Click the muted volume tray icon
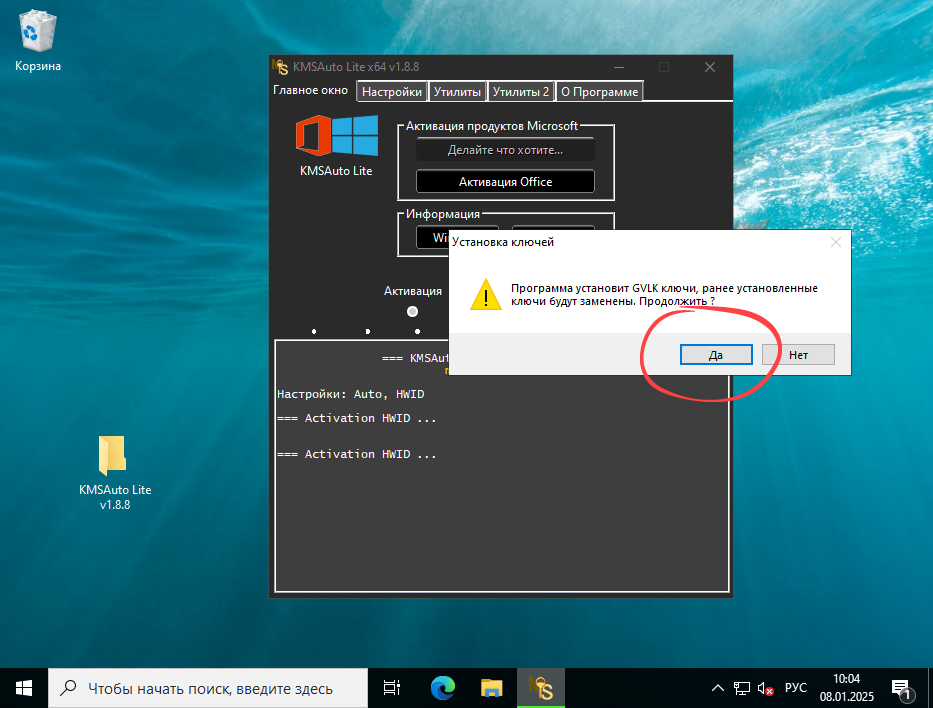This screenshot has width=933, height=708. point(766,688)
